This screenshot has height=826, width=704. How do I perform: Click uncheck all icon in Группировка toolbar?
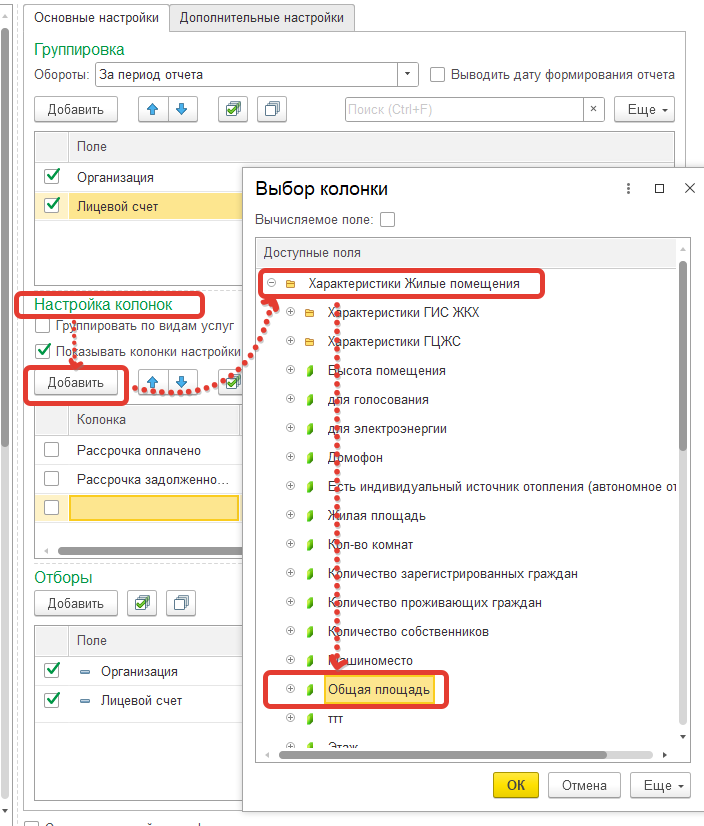272,109
